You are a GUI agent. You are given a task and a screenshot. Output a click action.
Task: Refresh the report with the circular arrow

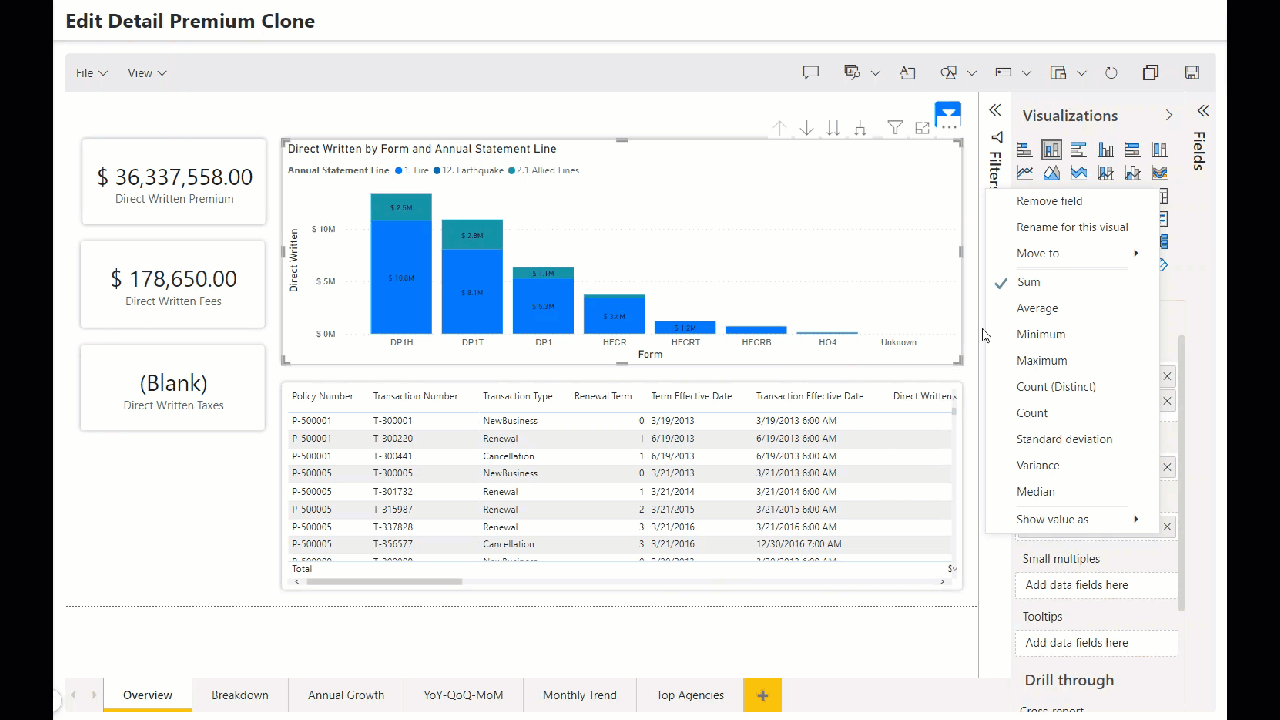coord(1111,73)
